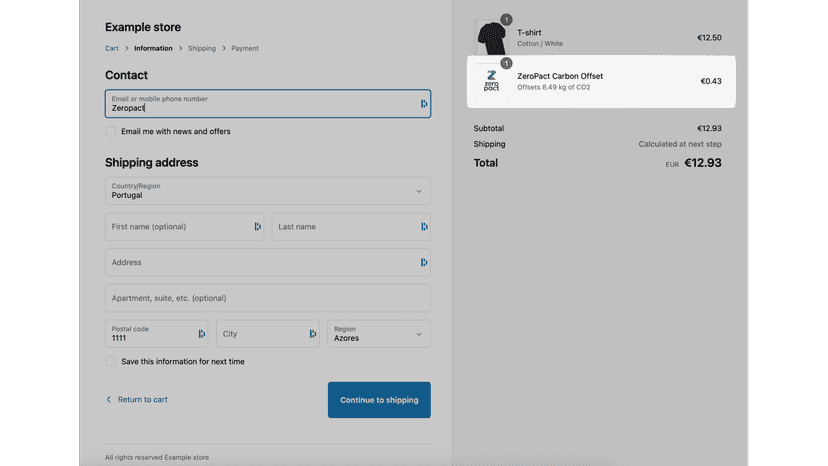Screen dimensions: 828x466
Task: Click Continue to shipping button
Action: [379, 400]
